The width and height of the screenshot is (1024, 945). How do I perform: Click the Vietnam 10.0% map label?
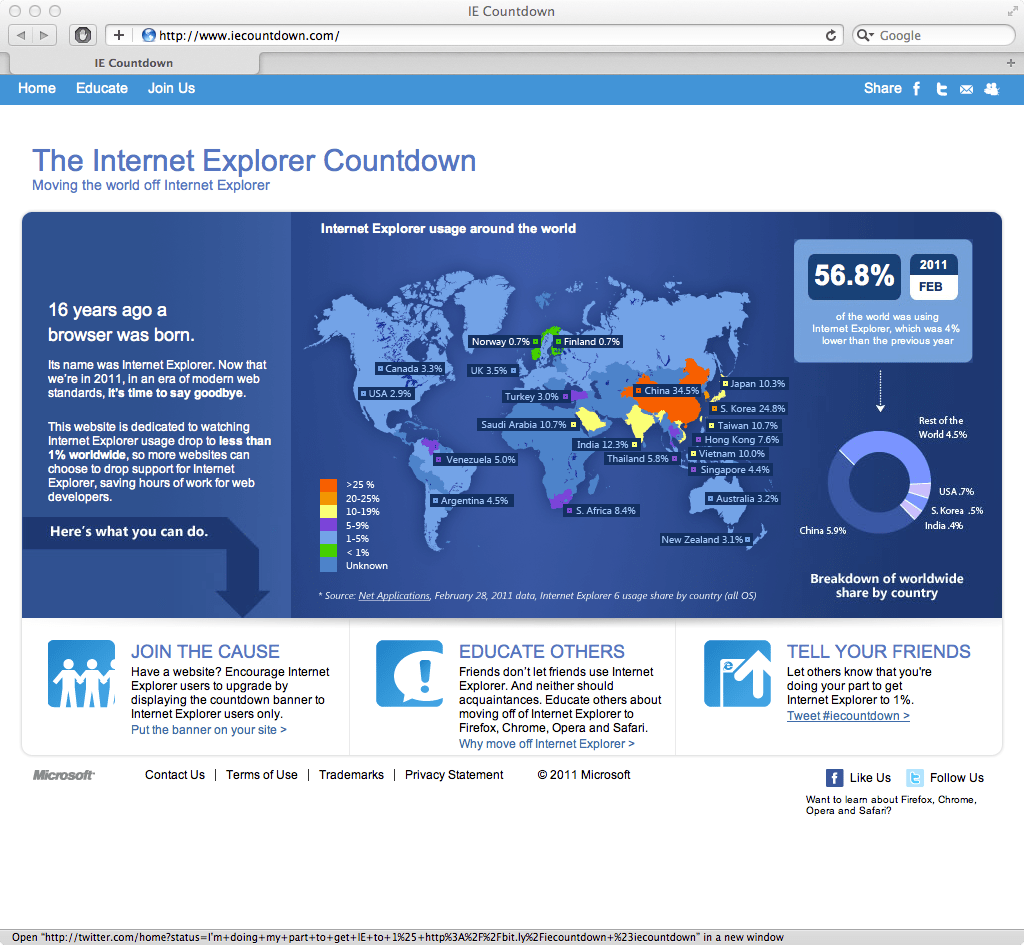click(728, 454)
